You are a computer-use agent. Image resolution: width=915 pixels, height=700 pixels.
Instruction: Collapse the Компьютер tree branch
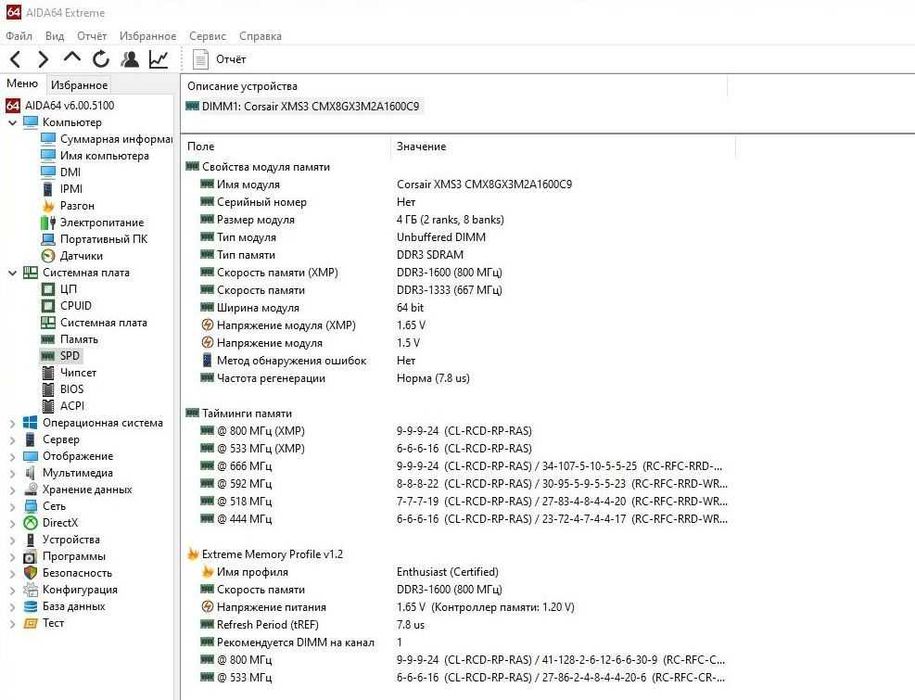coord(12,122)
